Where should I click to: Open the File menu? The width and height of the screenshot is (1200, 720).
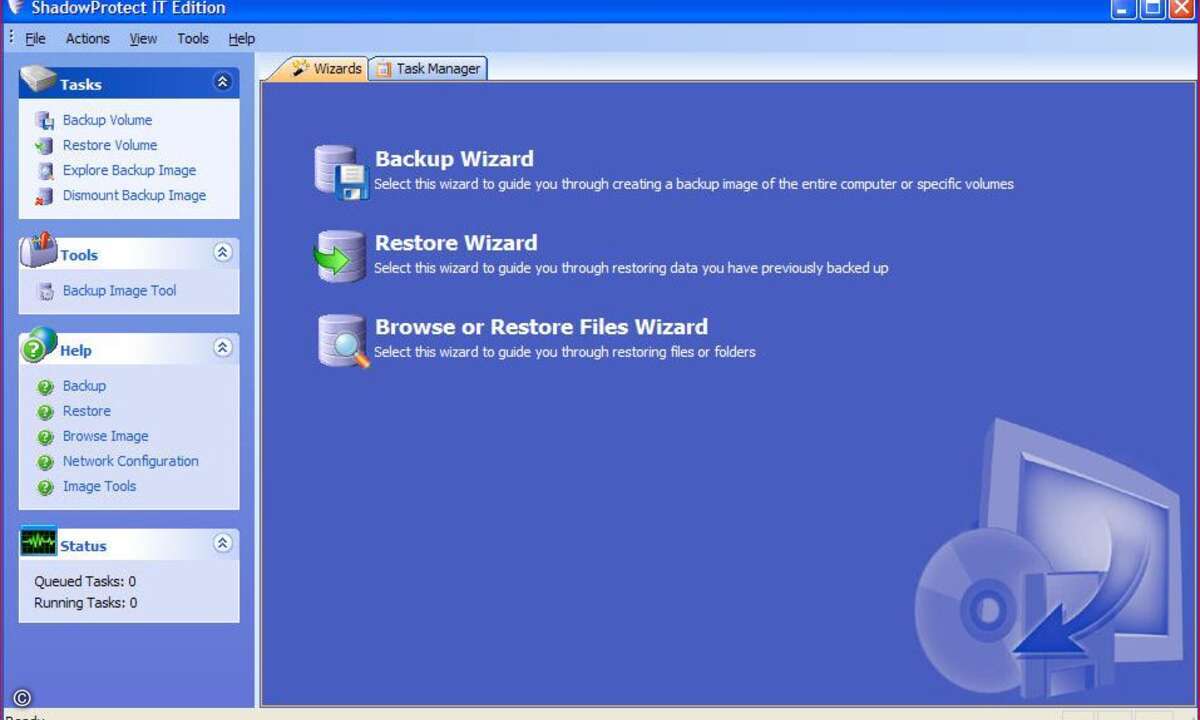35,38
